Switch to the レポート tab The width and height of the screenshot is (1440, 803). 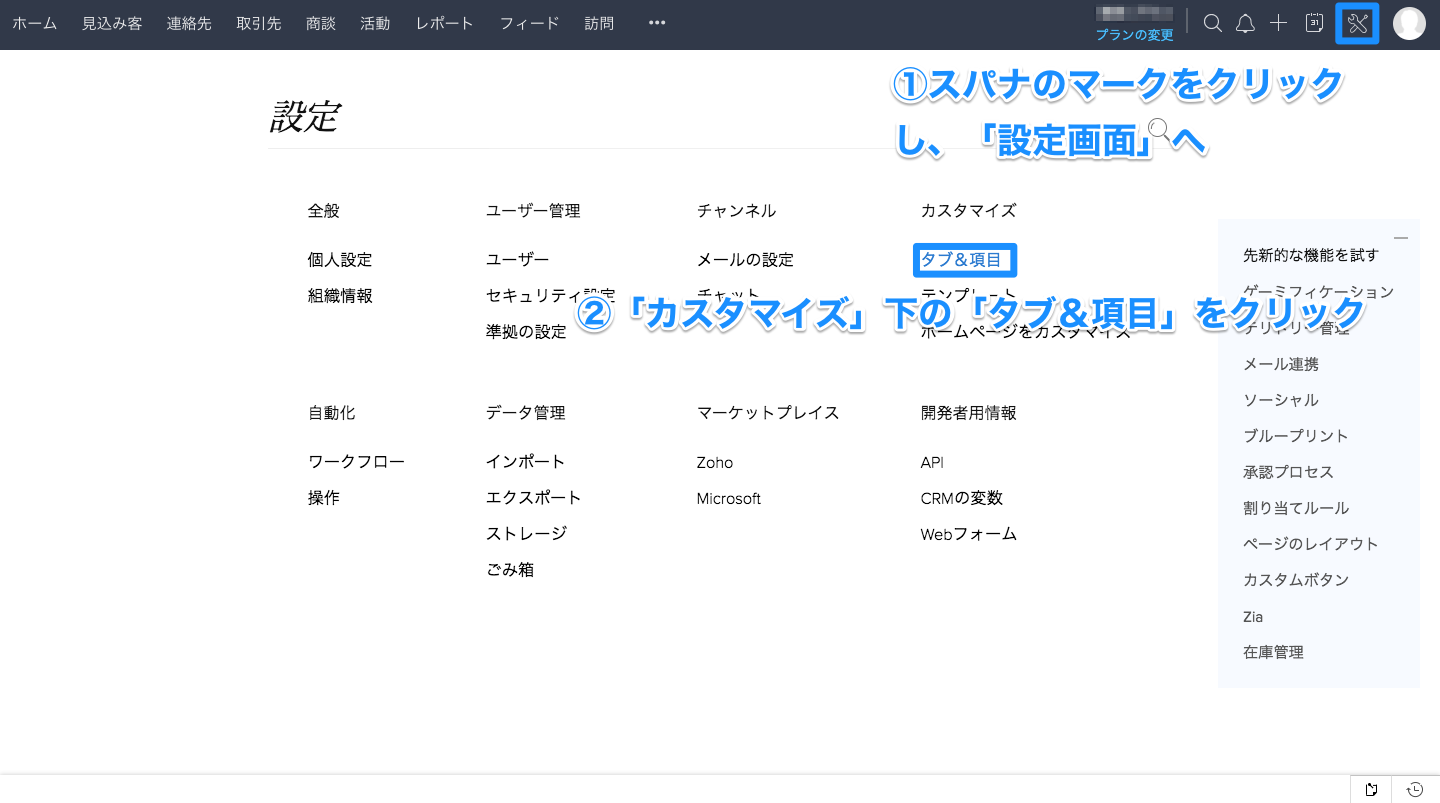444,23
